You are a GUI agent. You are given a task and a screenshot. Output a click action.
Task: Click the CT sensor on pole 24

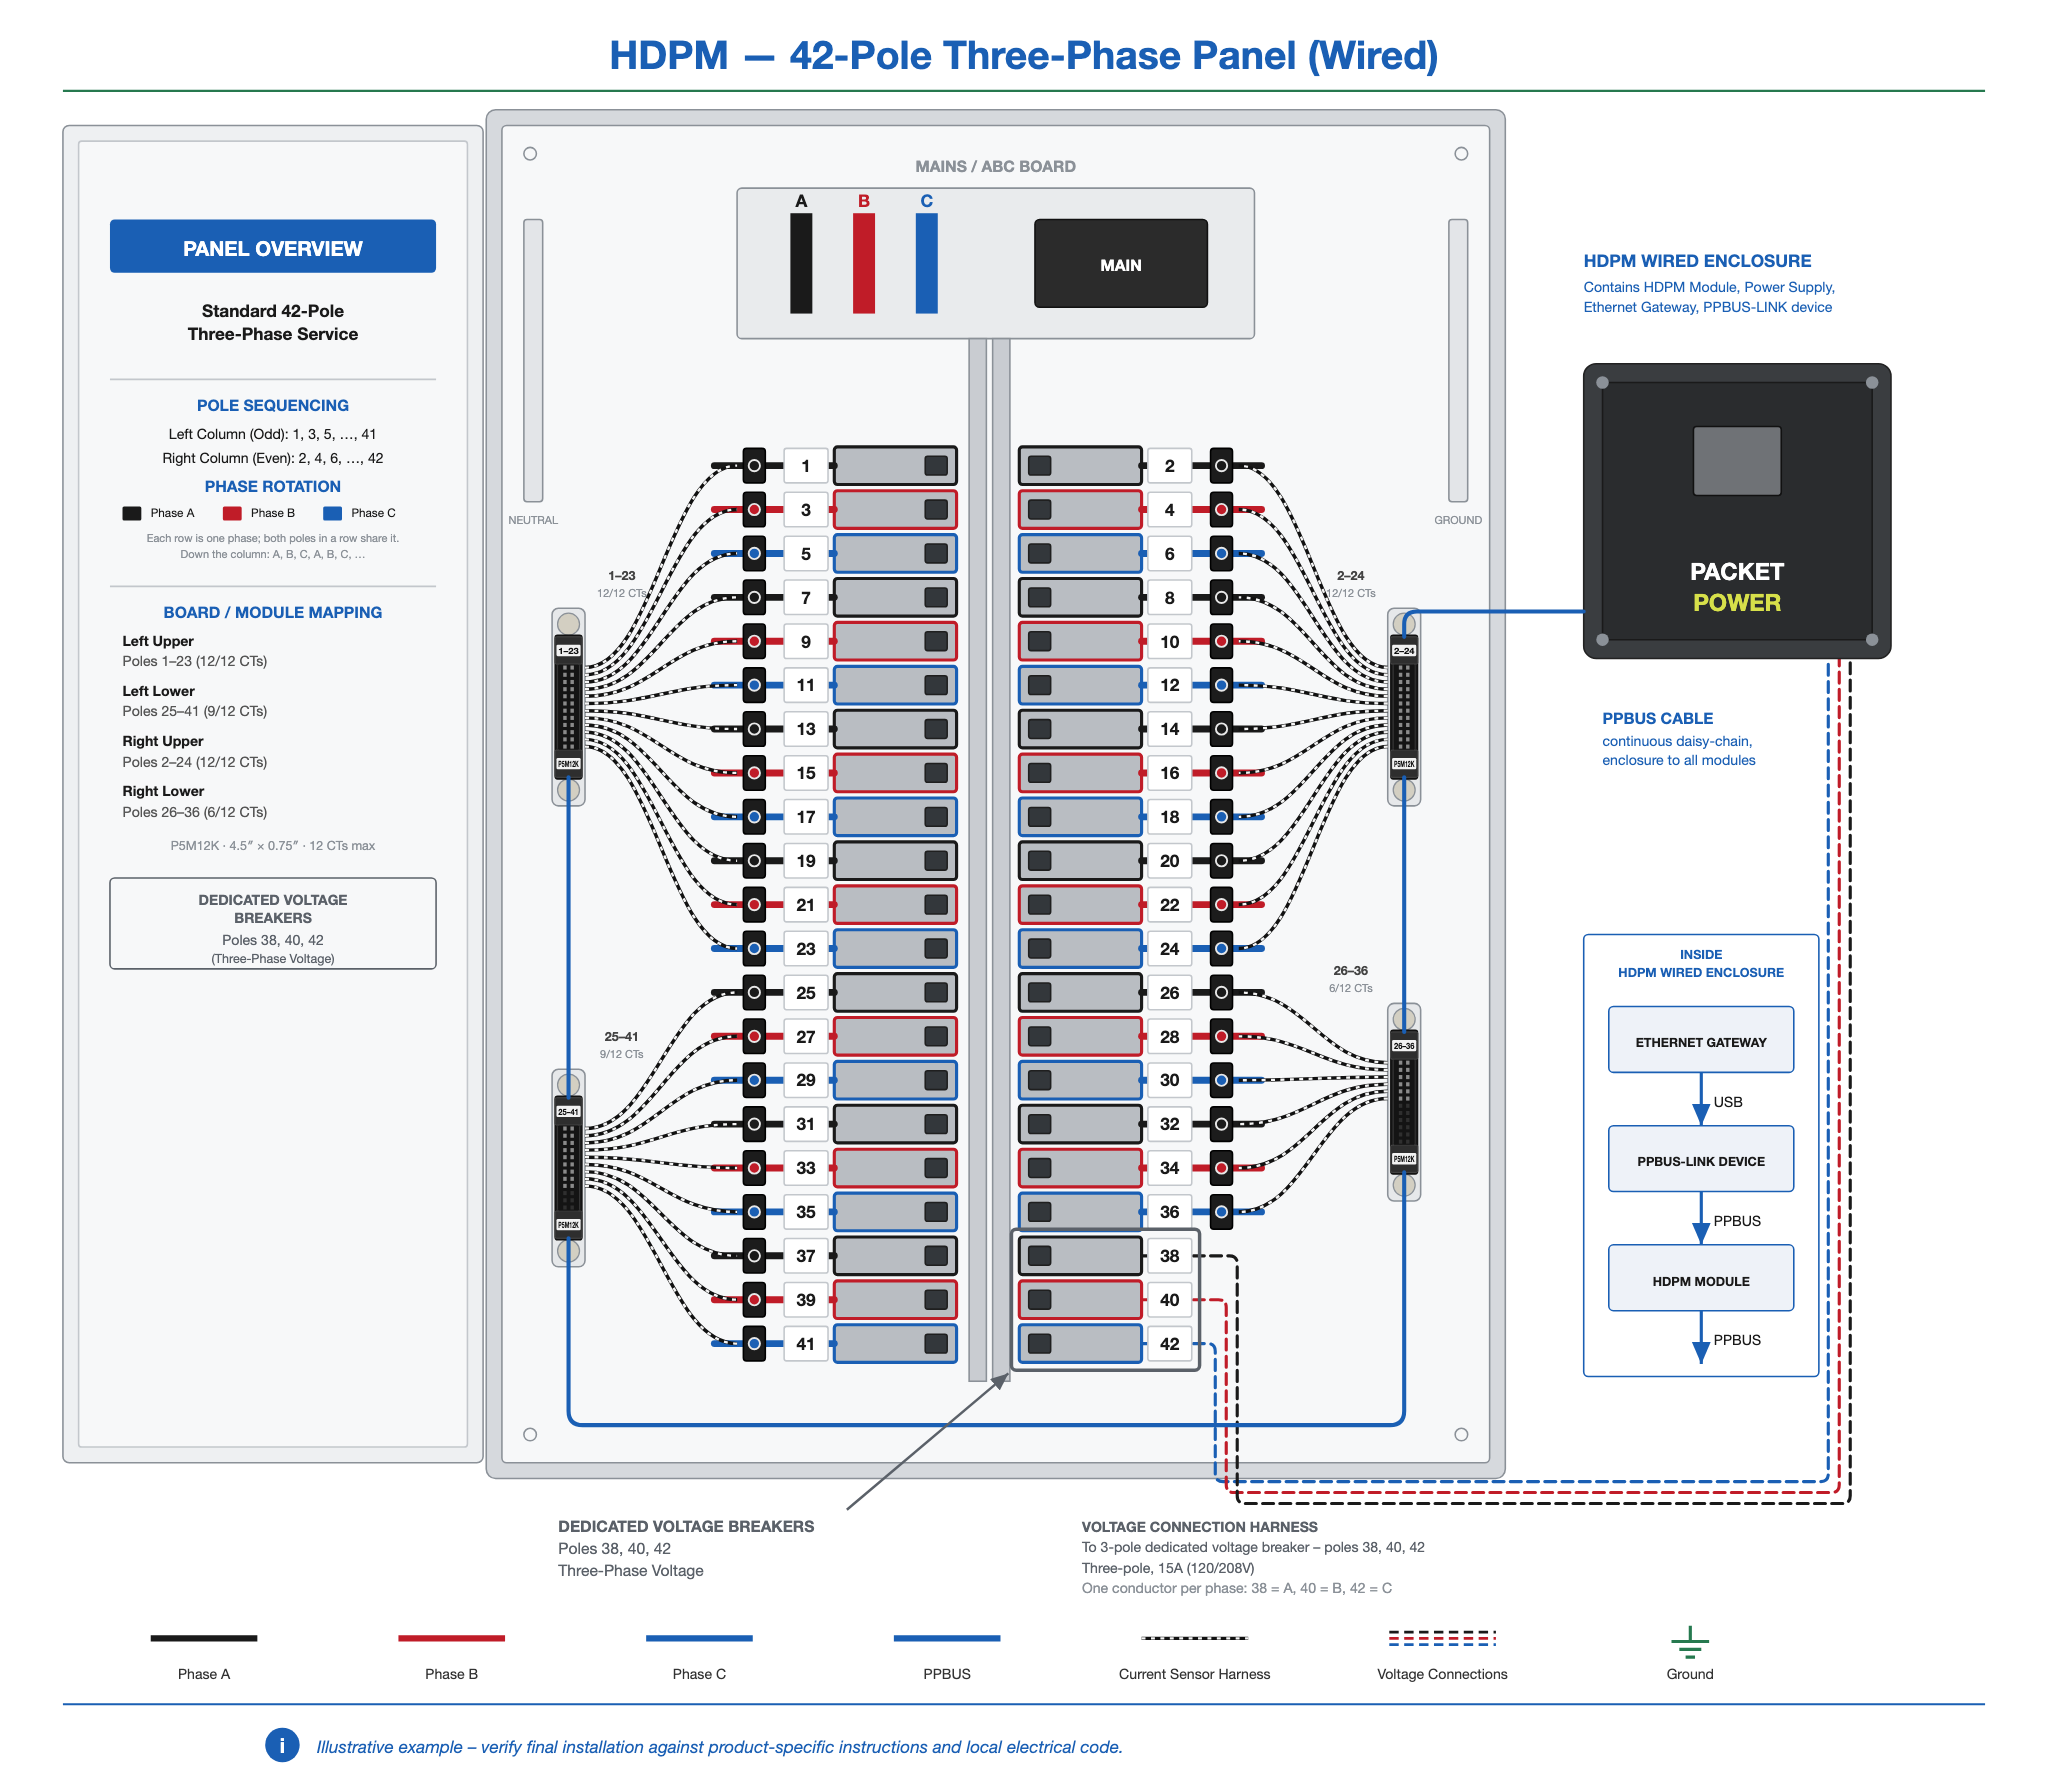click(1221, 948)
